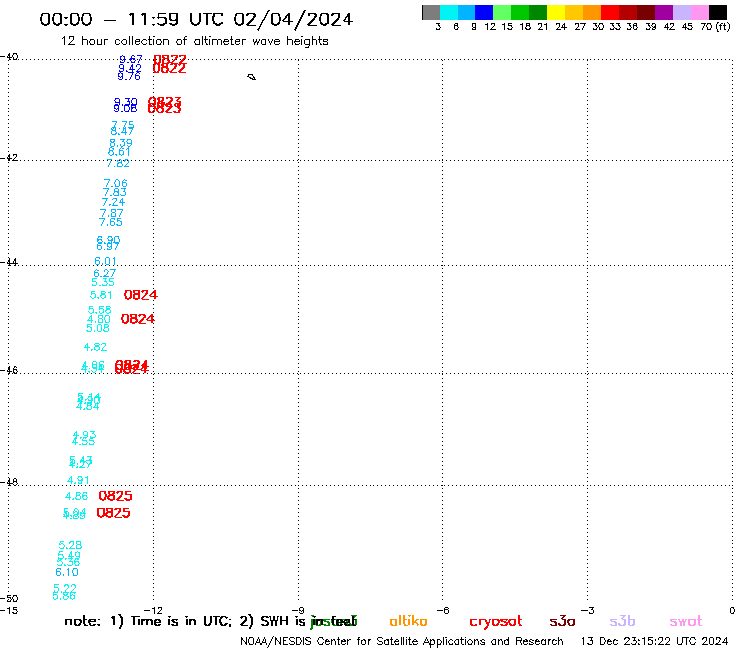Click the wave height value 7.06
The width and height of the screenshot is (740, 650).
point(116,183)
